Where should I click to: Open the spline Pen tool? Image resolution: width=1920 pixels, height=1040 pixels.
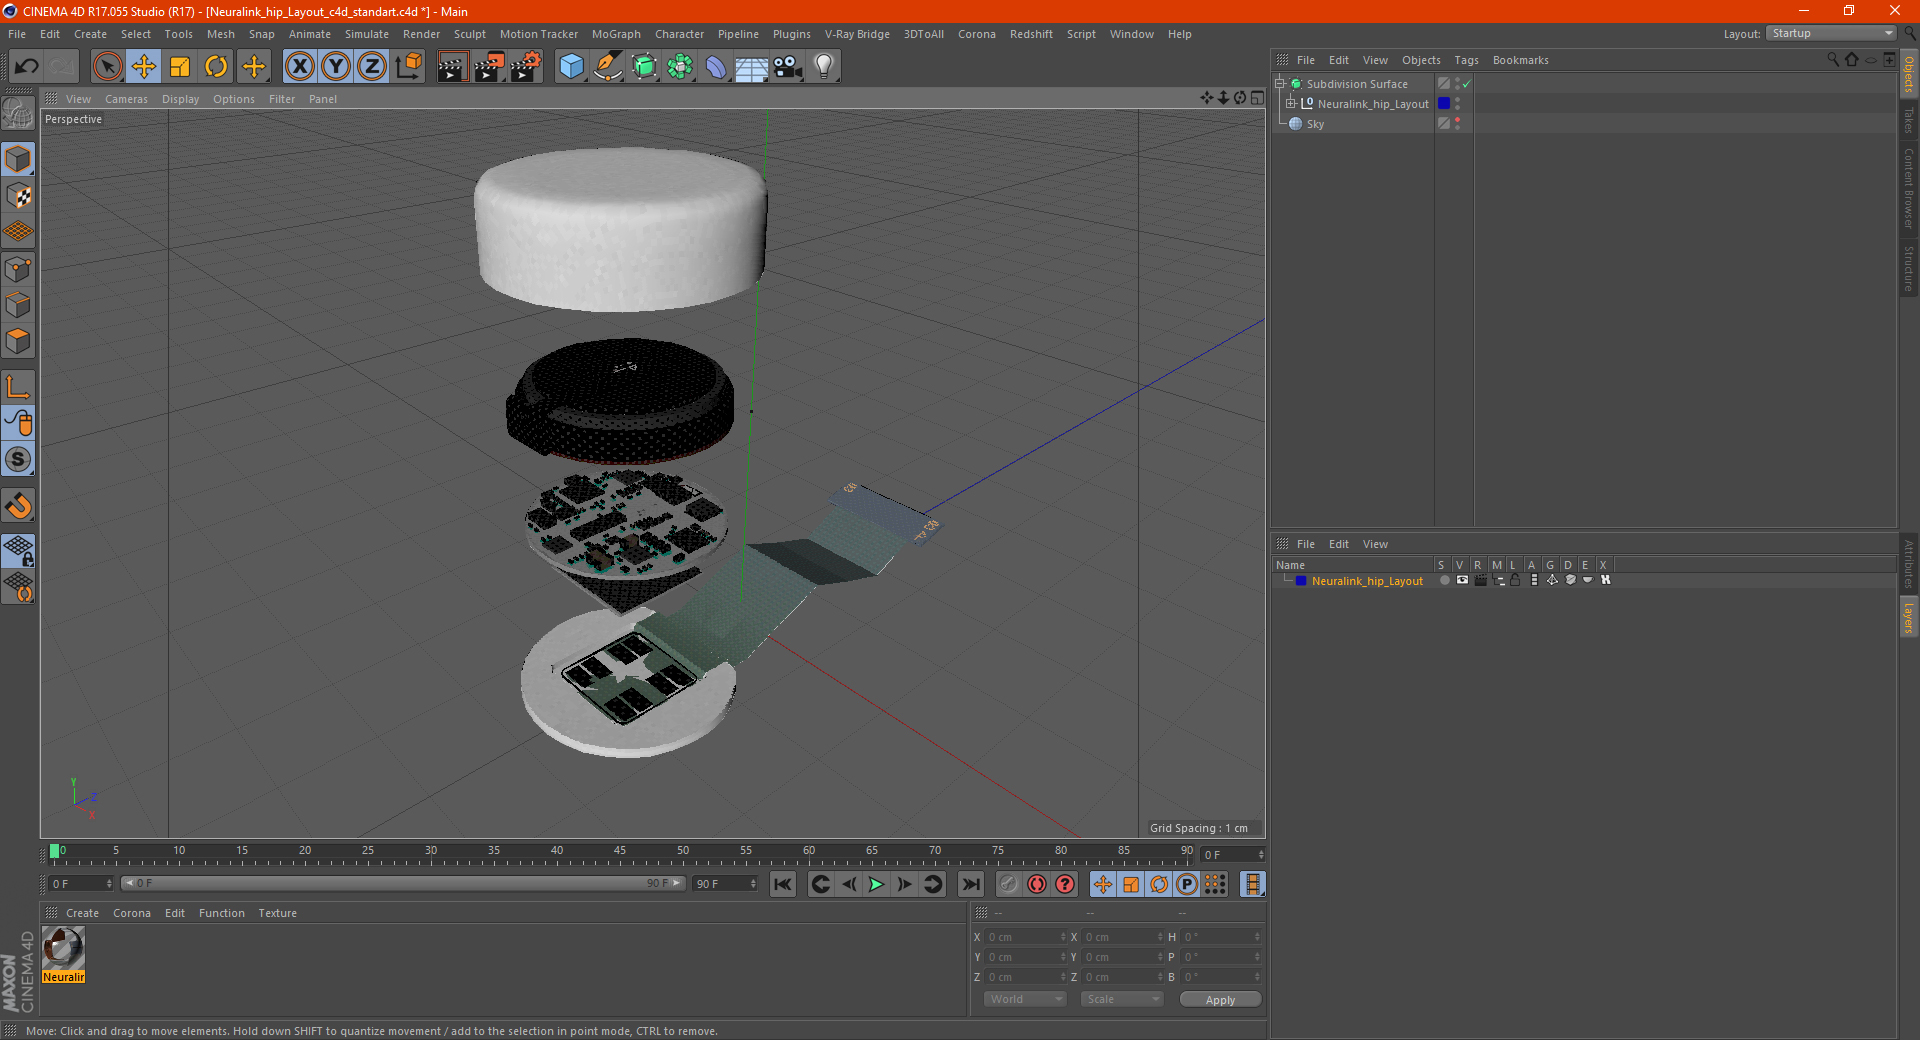point(608,67)
